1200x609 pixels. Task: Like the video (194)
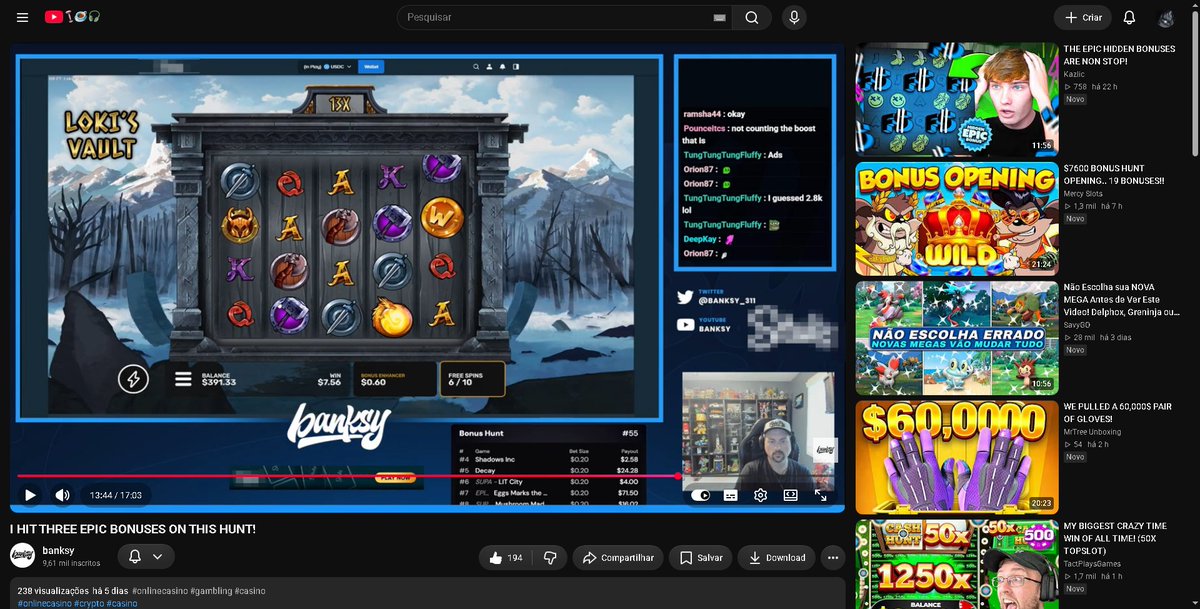tap(505, 557)
